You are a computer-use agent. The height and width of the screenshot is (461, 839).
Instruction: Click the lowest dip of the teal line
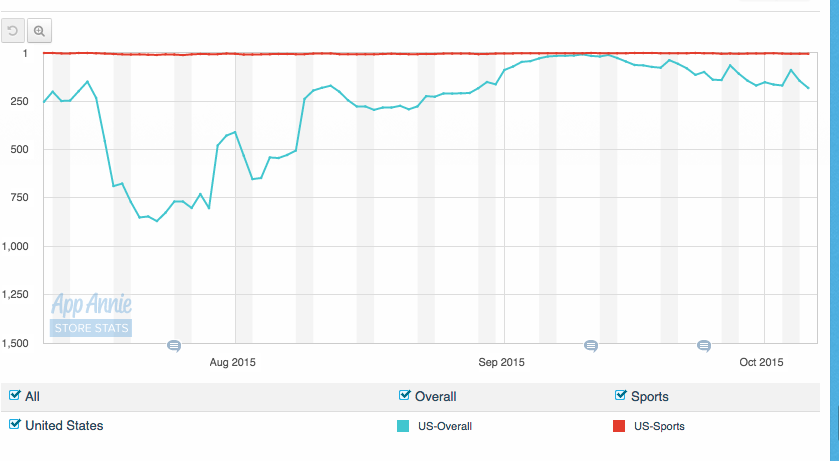pyautogui.click(x=157, y=221)
